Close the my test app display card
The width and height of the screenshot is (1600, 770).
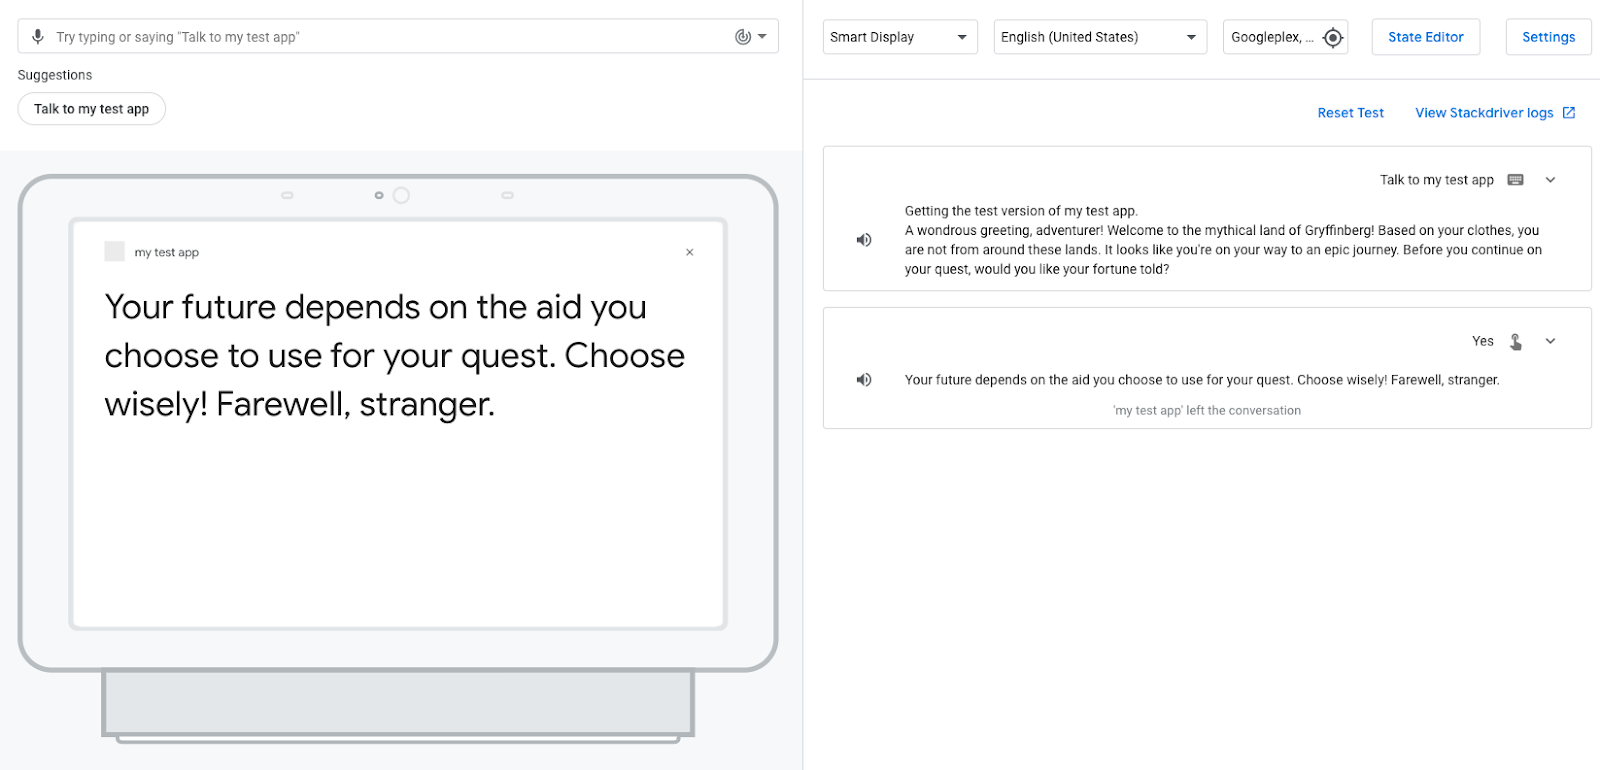[690, 252]
